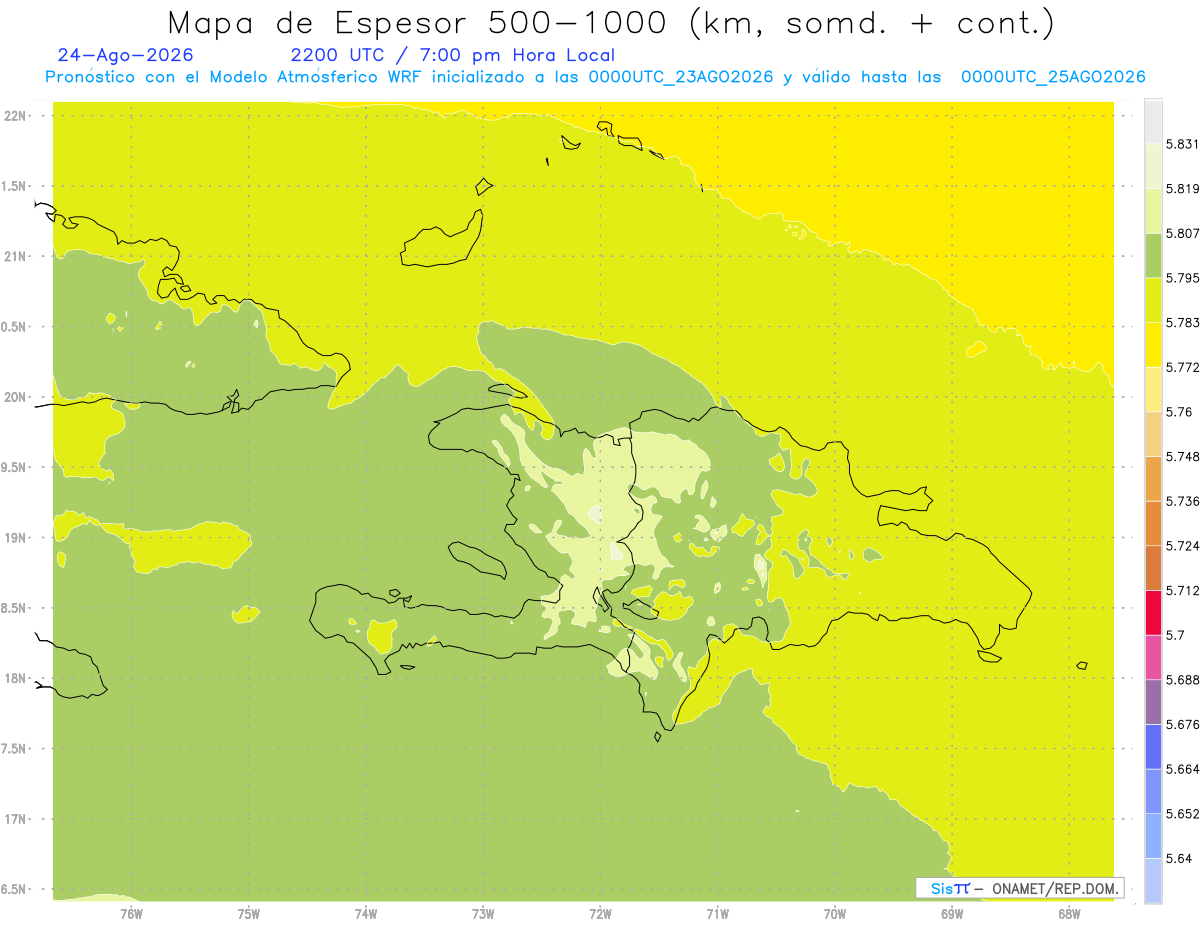This screenshot has width=1200, height=927.
Task: Click the date label '24-Ago-2026'
Action: 126,55
